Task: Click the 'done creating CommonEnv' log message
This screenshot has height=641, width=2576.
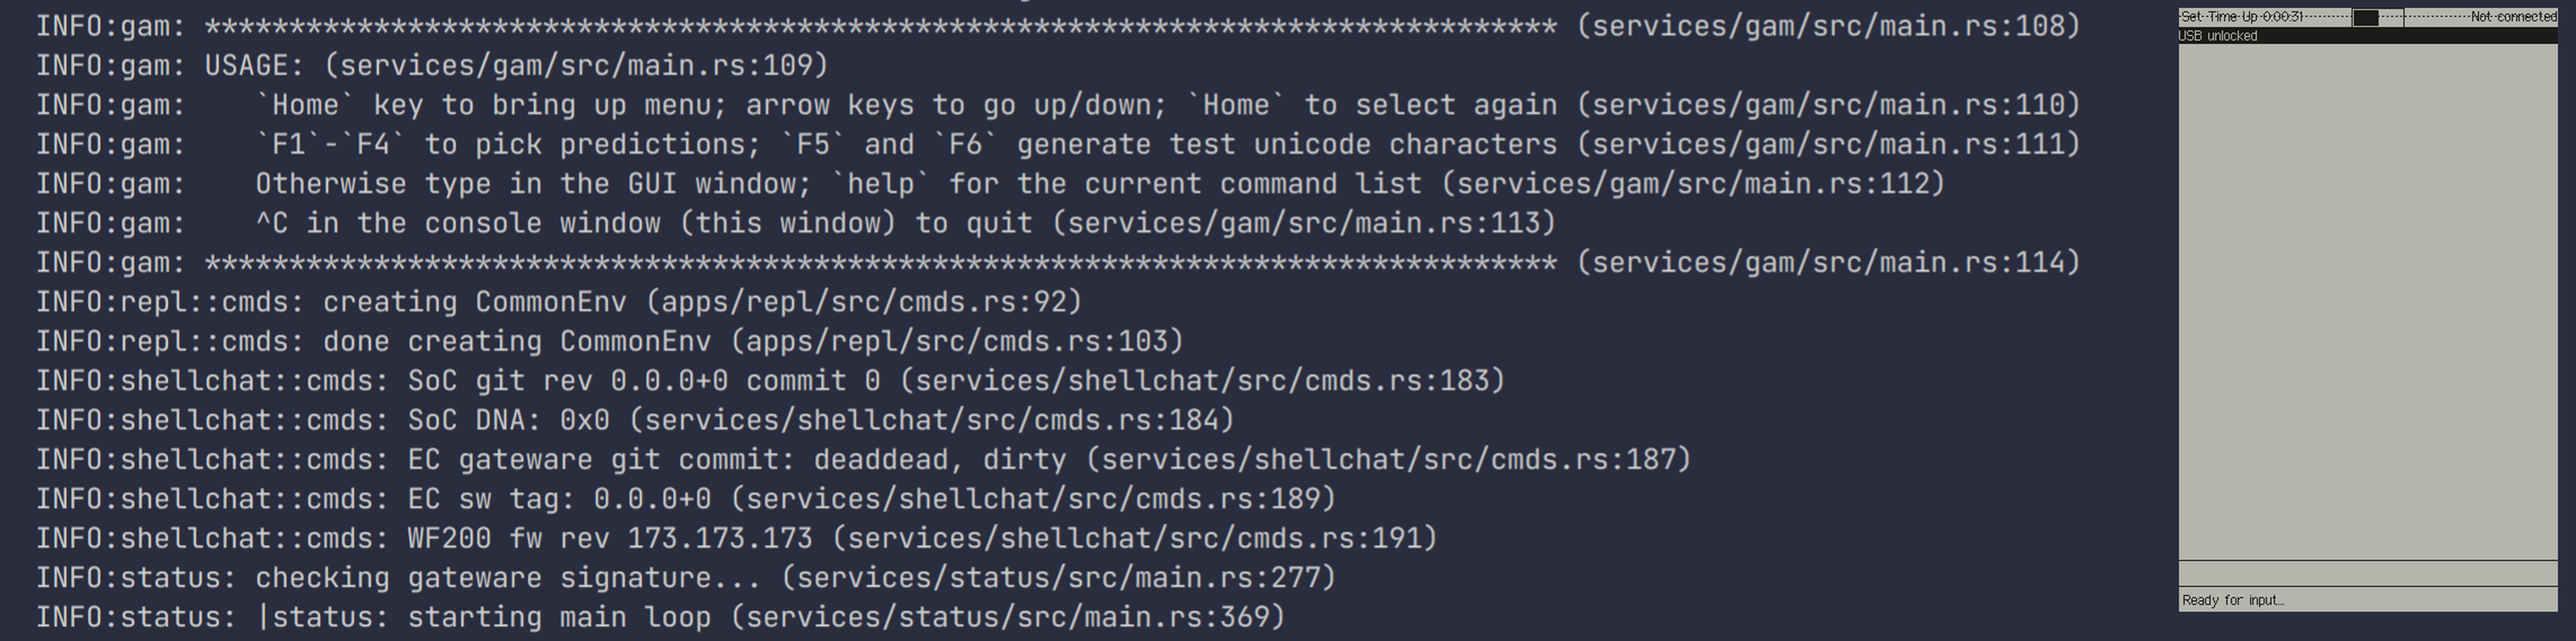Action: [x=516, y=342]
